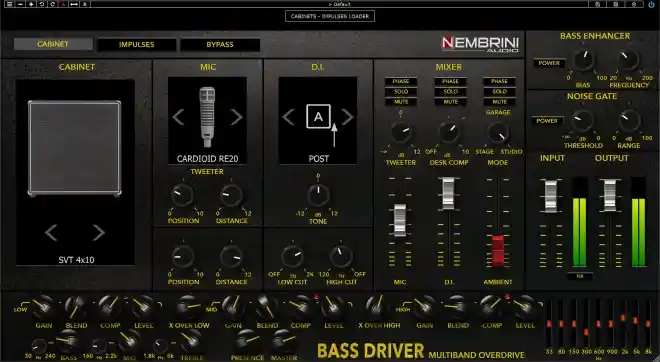Click the double-headed arrow toolbar icon

(x=74, y=4)
